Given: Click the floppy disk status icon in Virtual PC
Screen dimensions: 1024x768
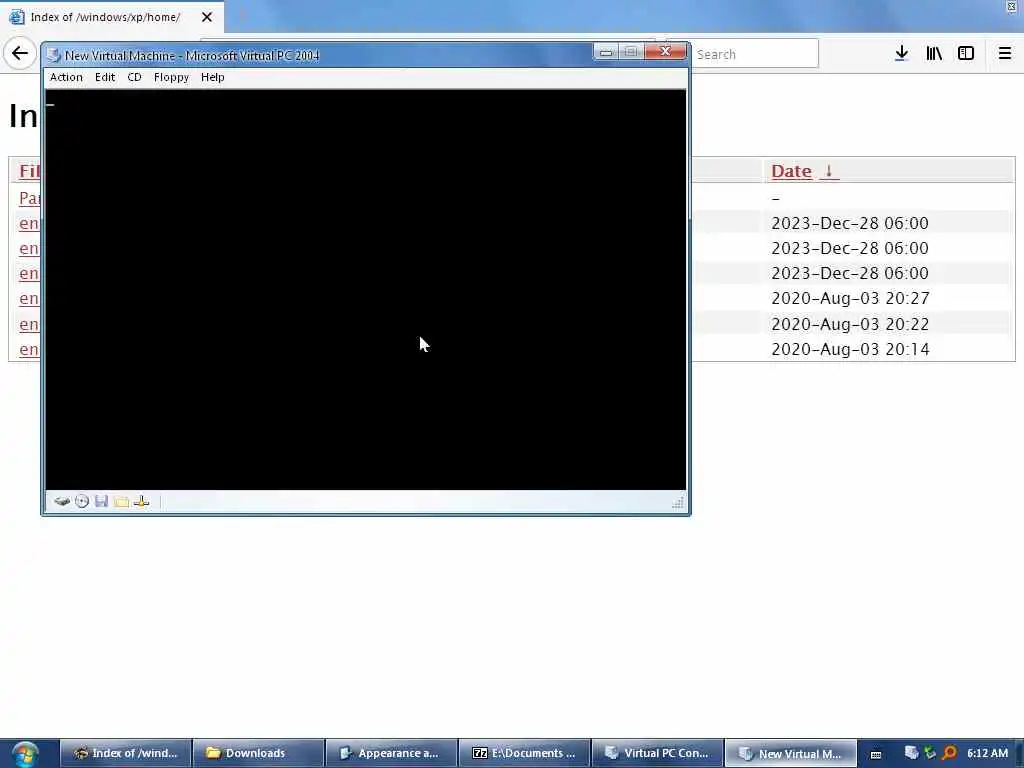Looking at the screenshot, I should tap(101, 502).
